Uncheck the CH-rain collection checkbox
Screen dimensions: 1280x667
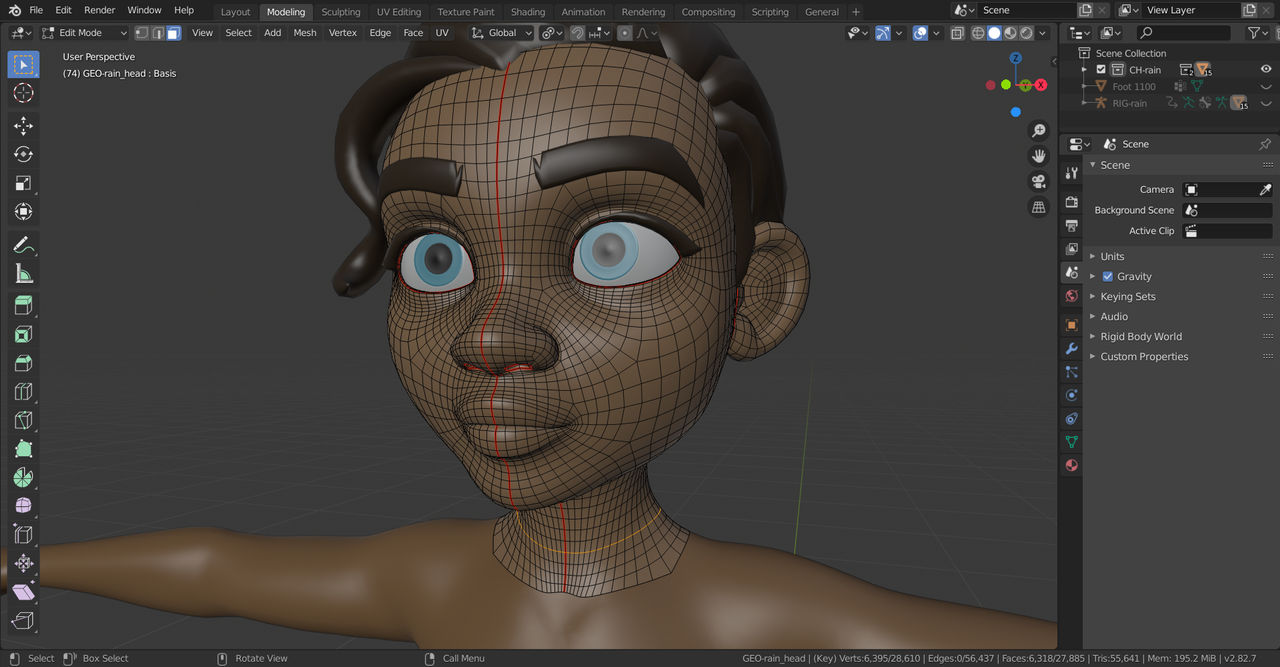[x=1101, y=70]
